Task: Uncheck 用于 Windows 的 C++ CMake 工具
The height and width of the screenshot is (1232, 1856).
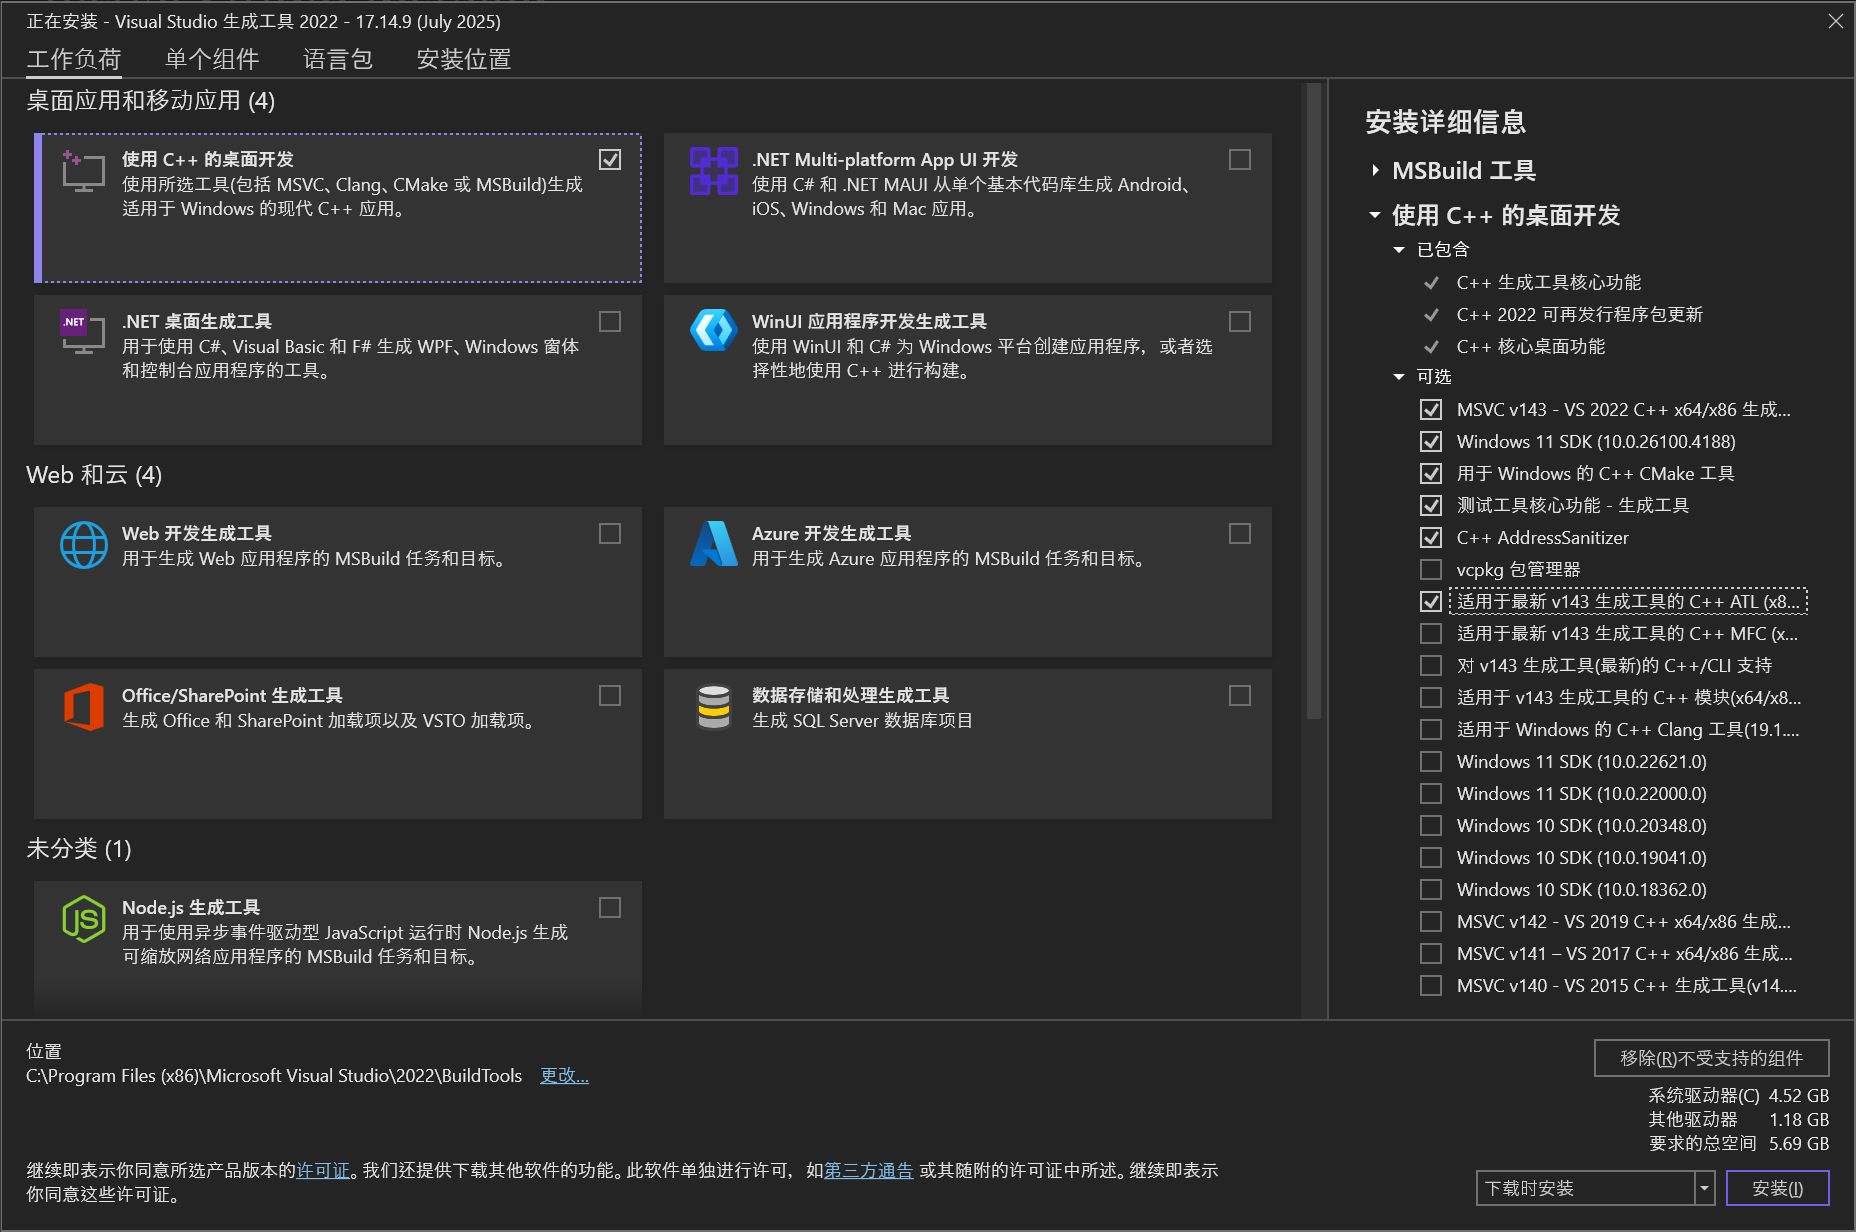Action: click(x=1431, y=474)
